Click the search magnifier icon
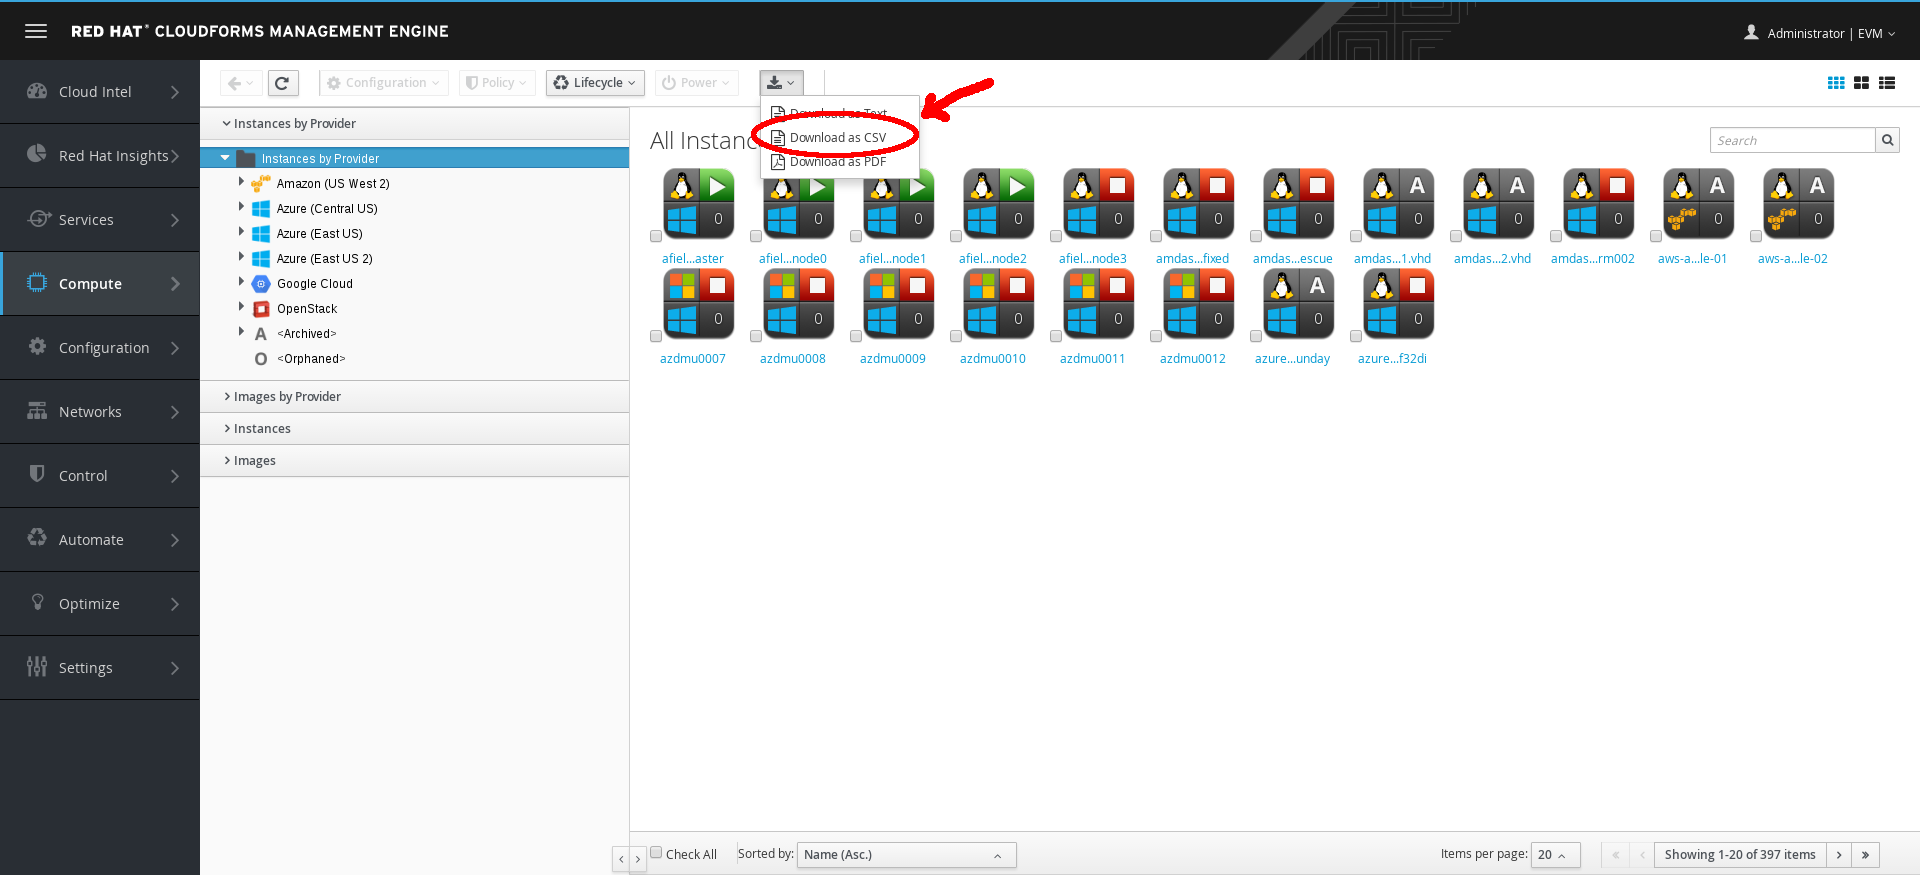The image size is (1920, 875). tap(1887, 140)
